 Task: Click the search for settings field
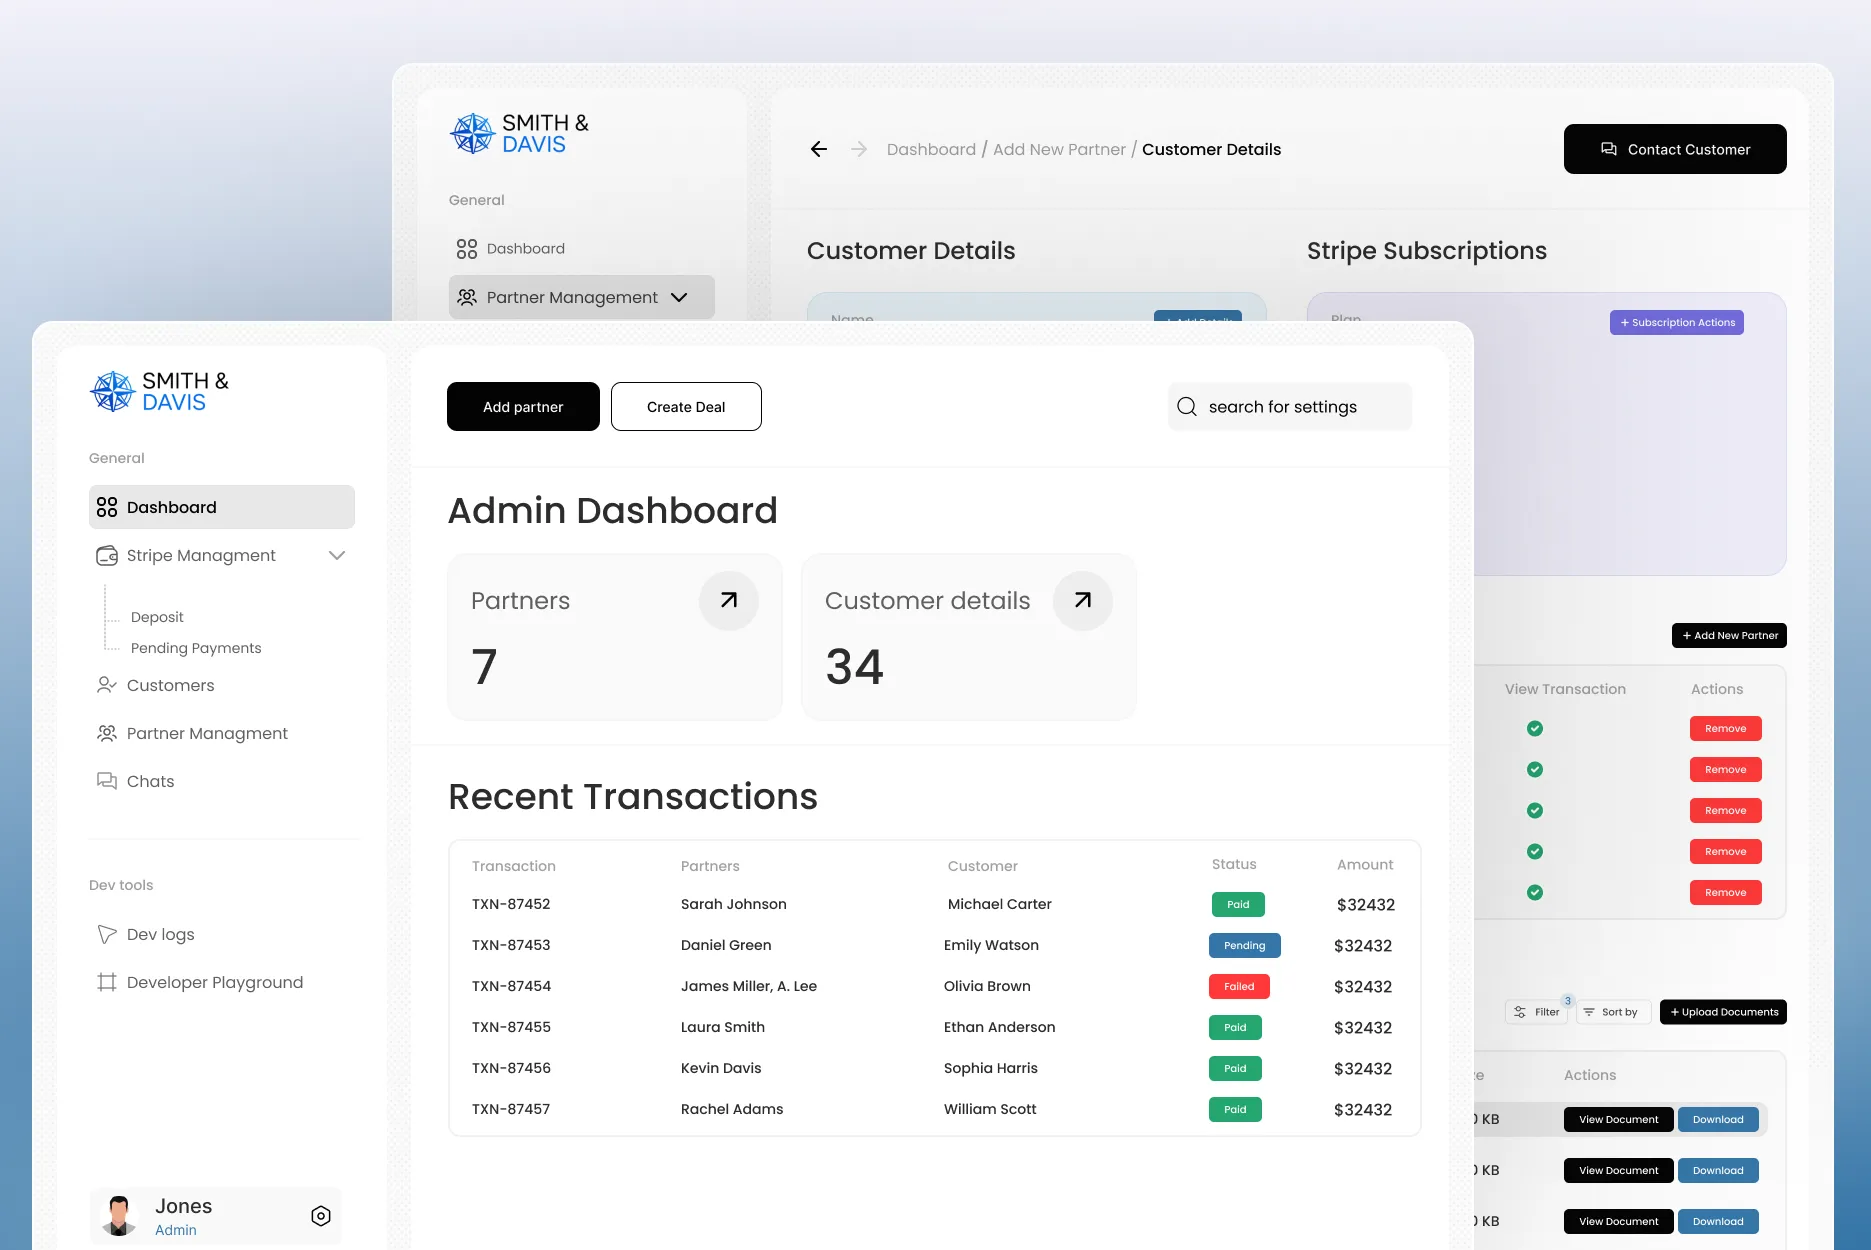[1300, 407]
